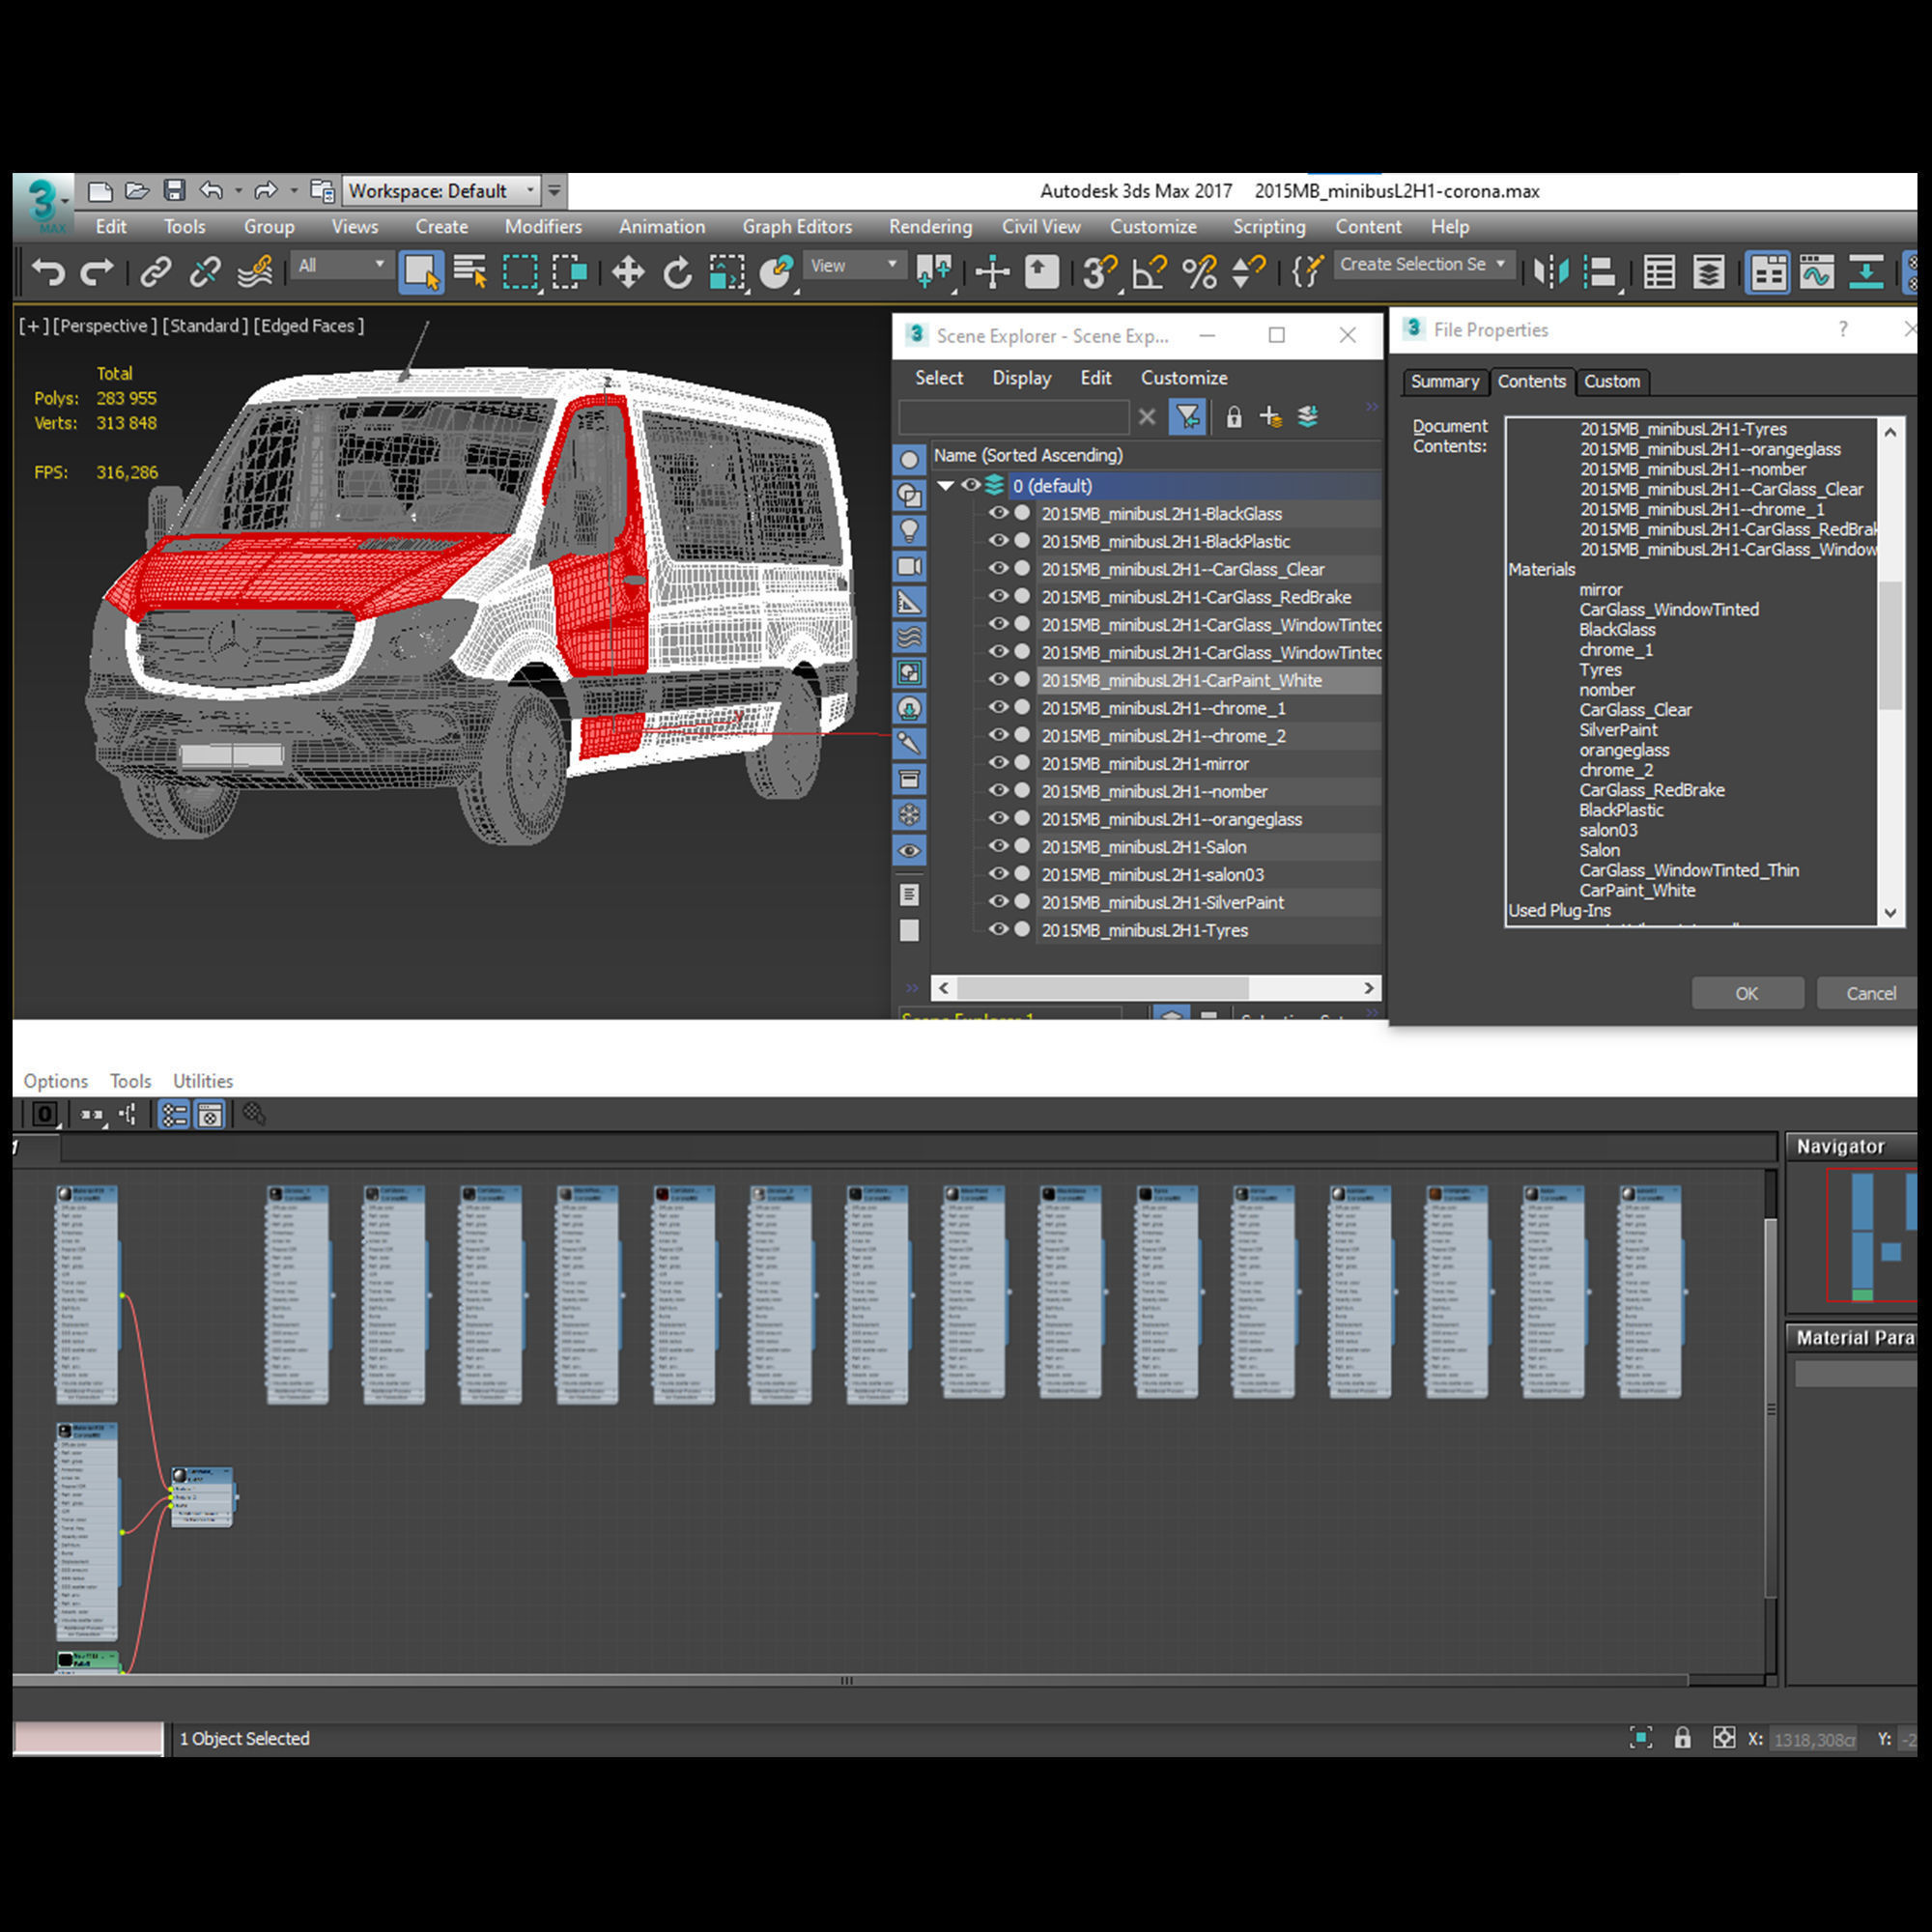
Task: Click the [+] viewport menu label
Action: tap(33, 326)
